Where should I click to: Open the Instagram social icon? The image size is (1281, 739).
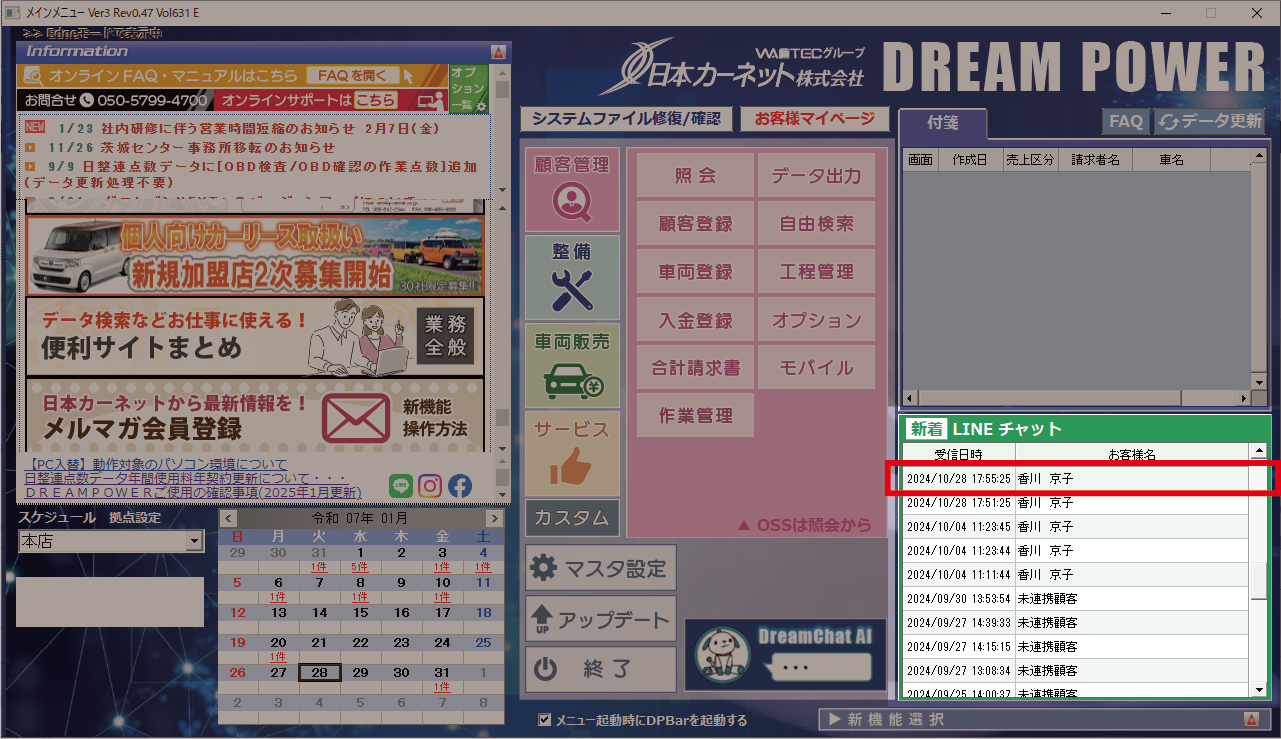[430, 486]
